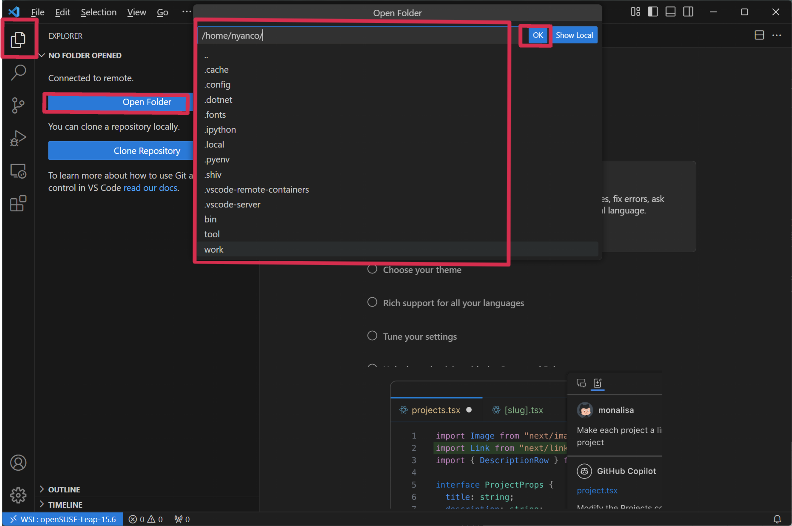Click the split editor layout icon
The image size is (792, 526).
click(x=759, y=35)
